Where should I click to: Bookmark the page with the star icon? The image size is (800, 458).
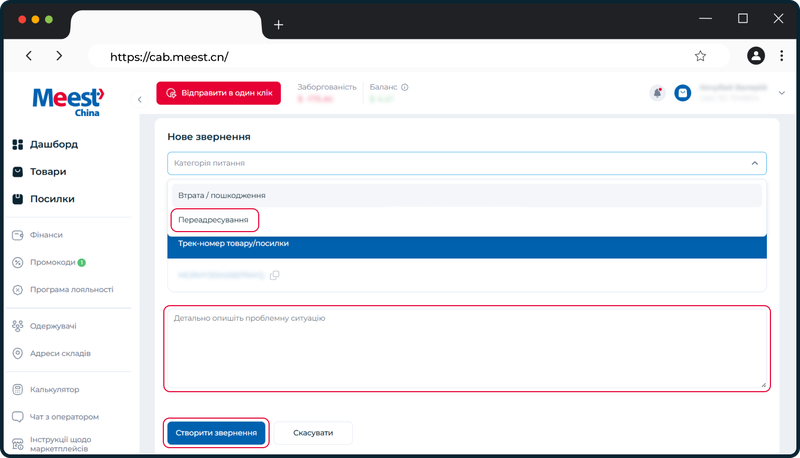(x=700, y=56)
